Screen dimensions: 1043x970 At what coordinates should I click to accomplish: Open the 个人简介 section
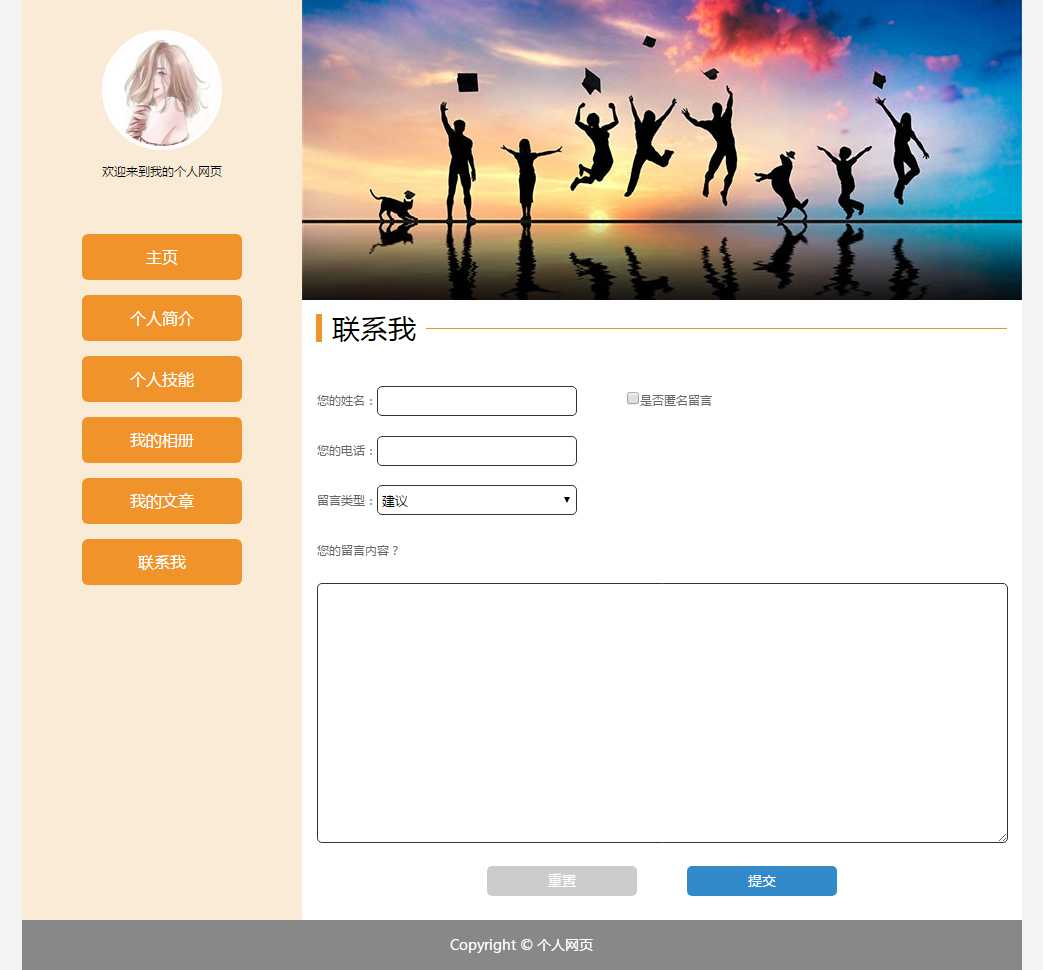coord(161,318)
